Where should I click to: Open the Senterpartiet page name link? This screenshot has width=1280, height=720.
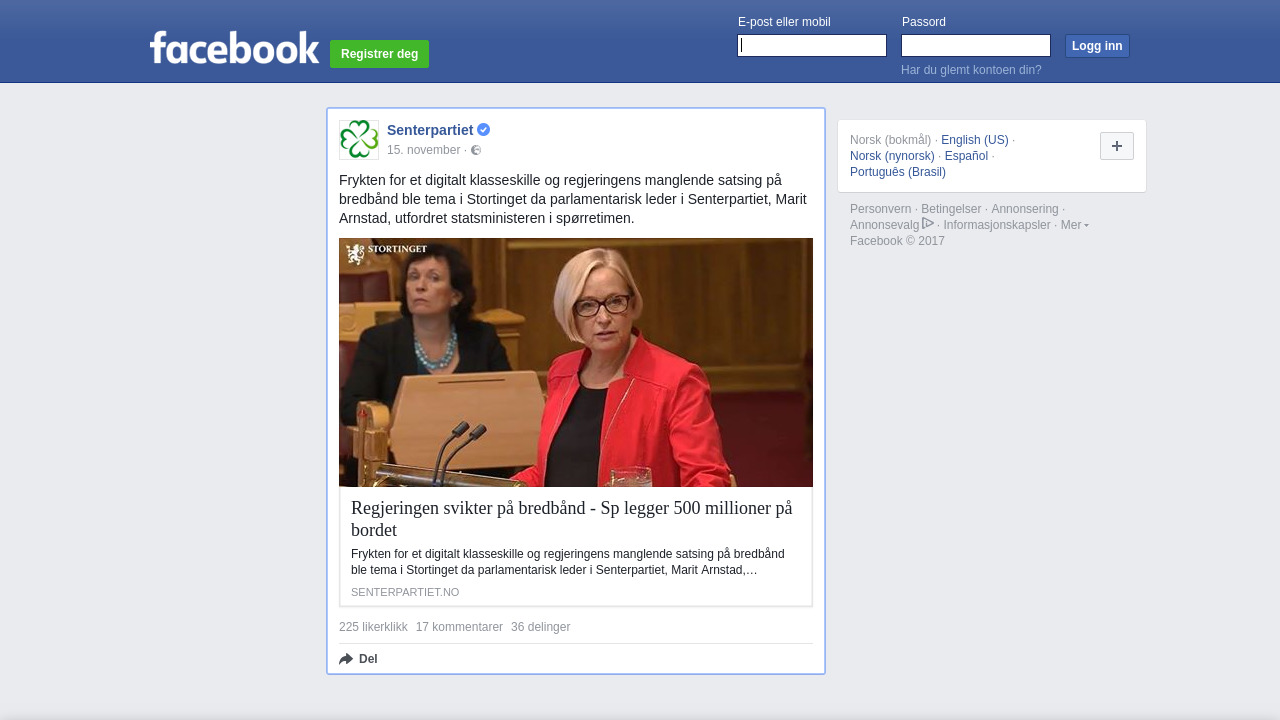tap(430, 130)
